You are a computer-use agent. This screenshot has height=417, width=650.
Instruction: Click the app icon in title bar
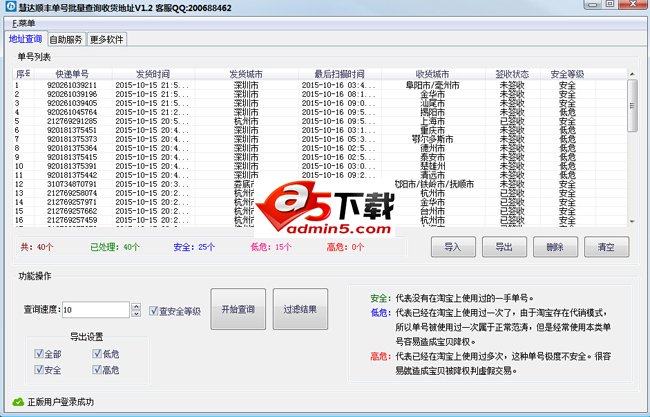pyautogui.click(x=10, y=7)
